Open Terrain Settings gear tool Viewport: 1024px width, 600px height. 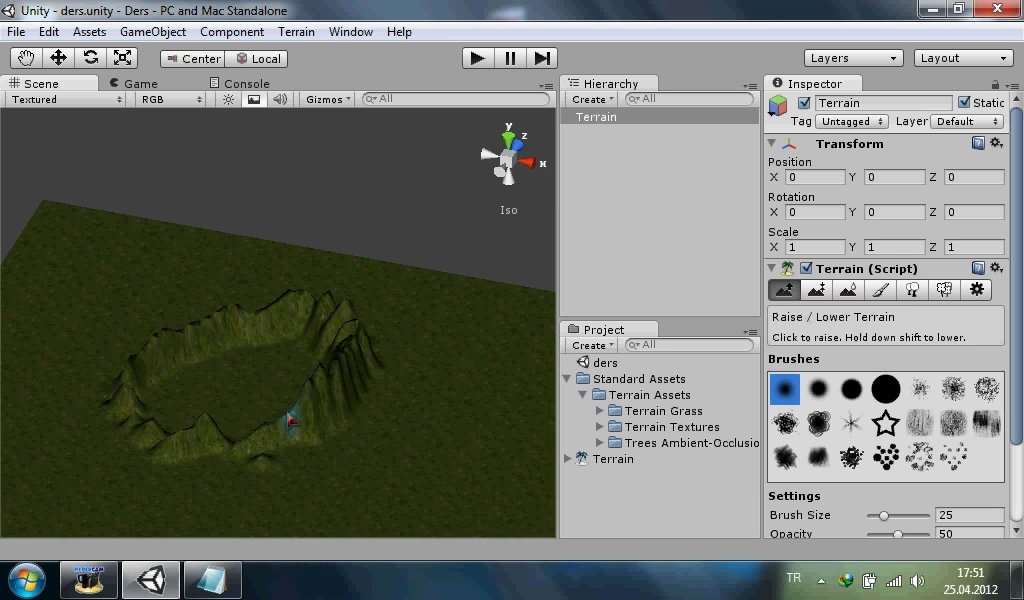point(976,290)
